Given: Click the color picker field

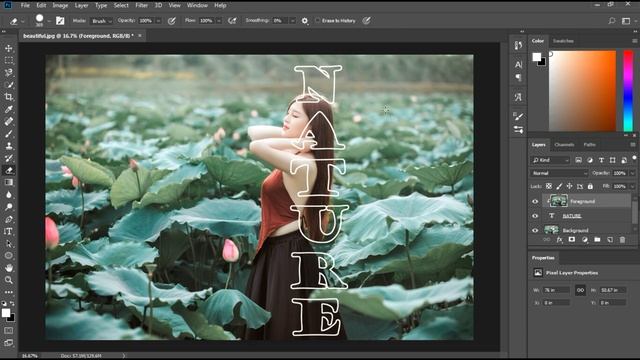Looking at the screenshot, I should pos(582,91).
